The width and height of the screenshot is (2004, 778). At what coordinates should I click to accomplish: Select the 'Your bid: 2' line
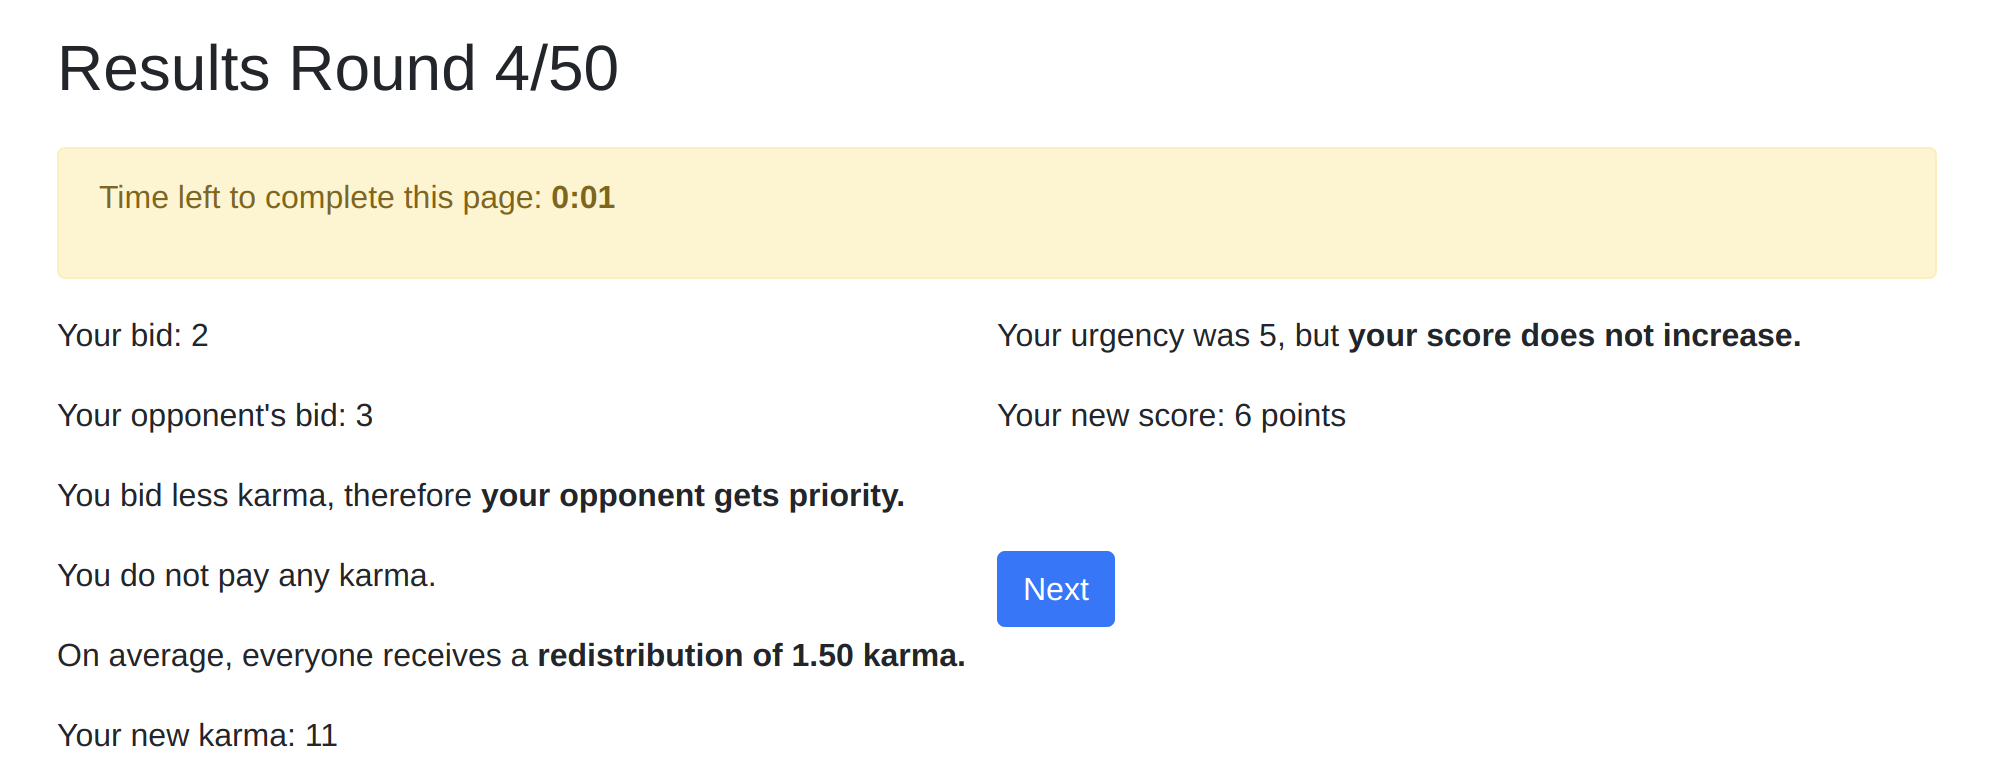133,336
